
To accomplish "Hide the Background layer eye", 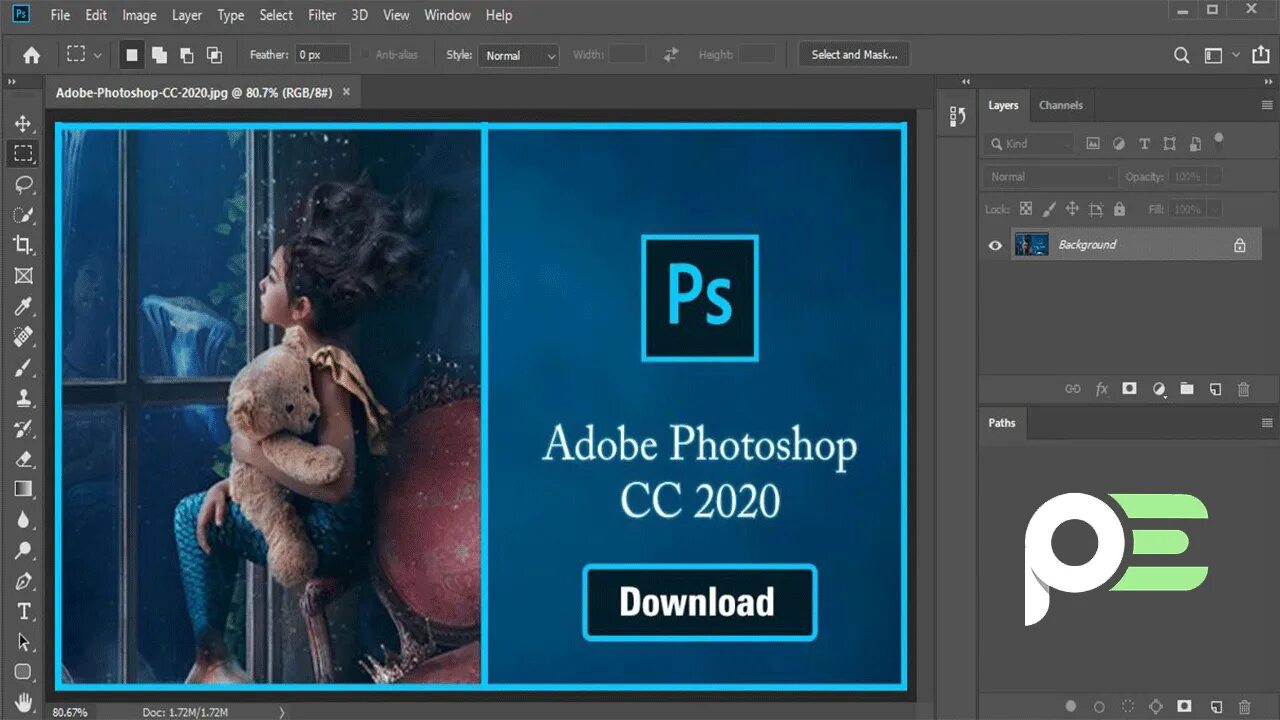I will 995,245.
